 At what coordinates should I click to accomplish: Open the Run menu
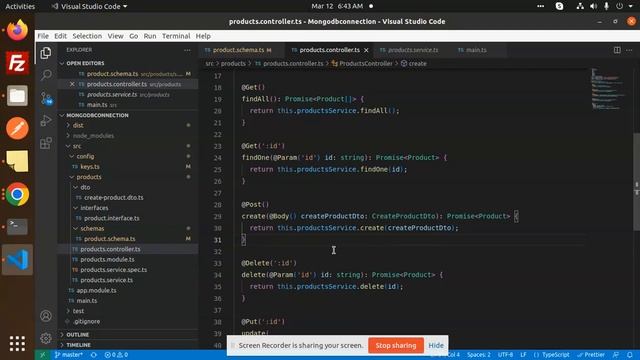click(x=150, y=36)
